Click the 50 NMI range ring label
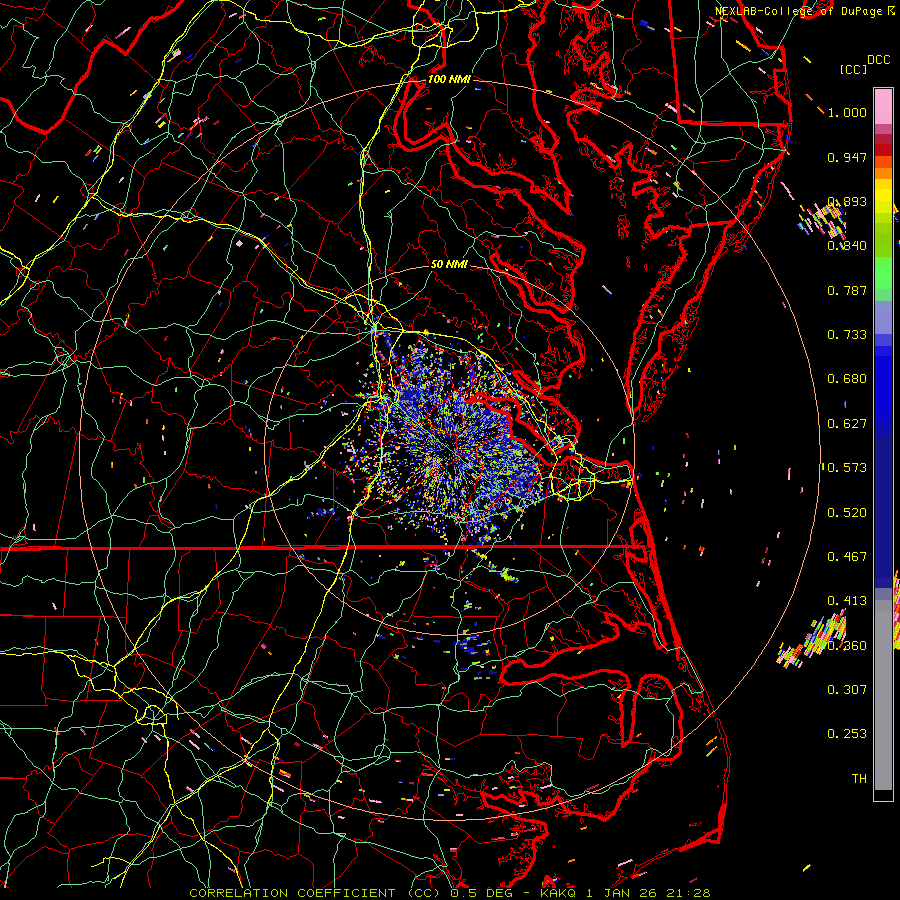The height and width of the screenshot is (900, 900). click(x=449, y=264)
